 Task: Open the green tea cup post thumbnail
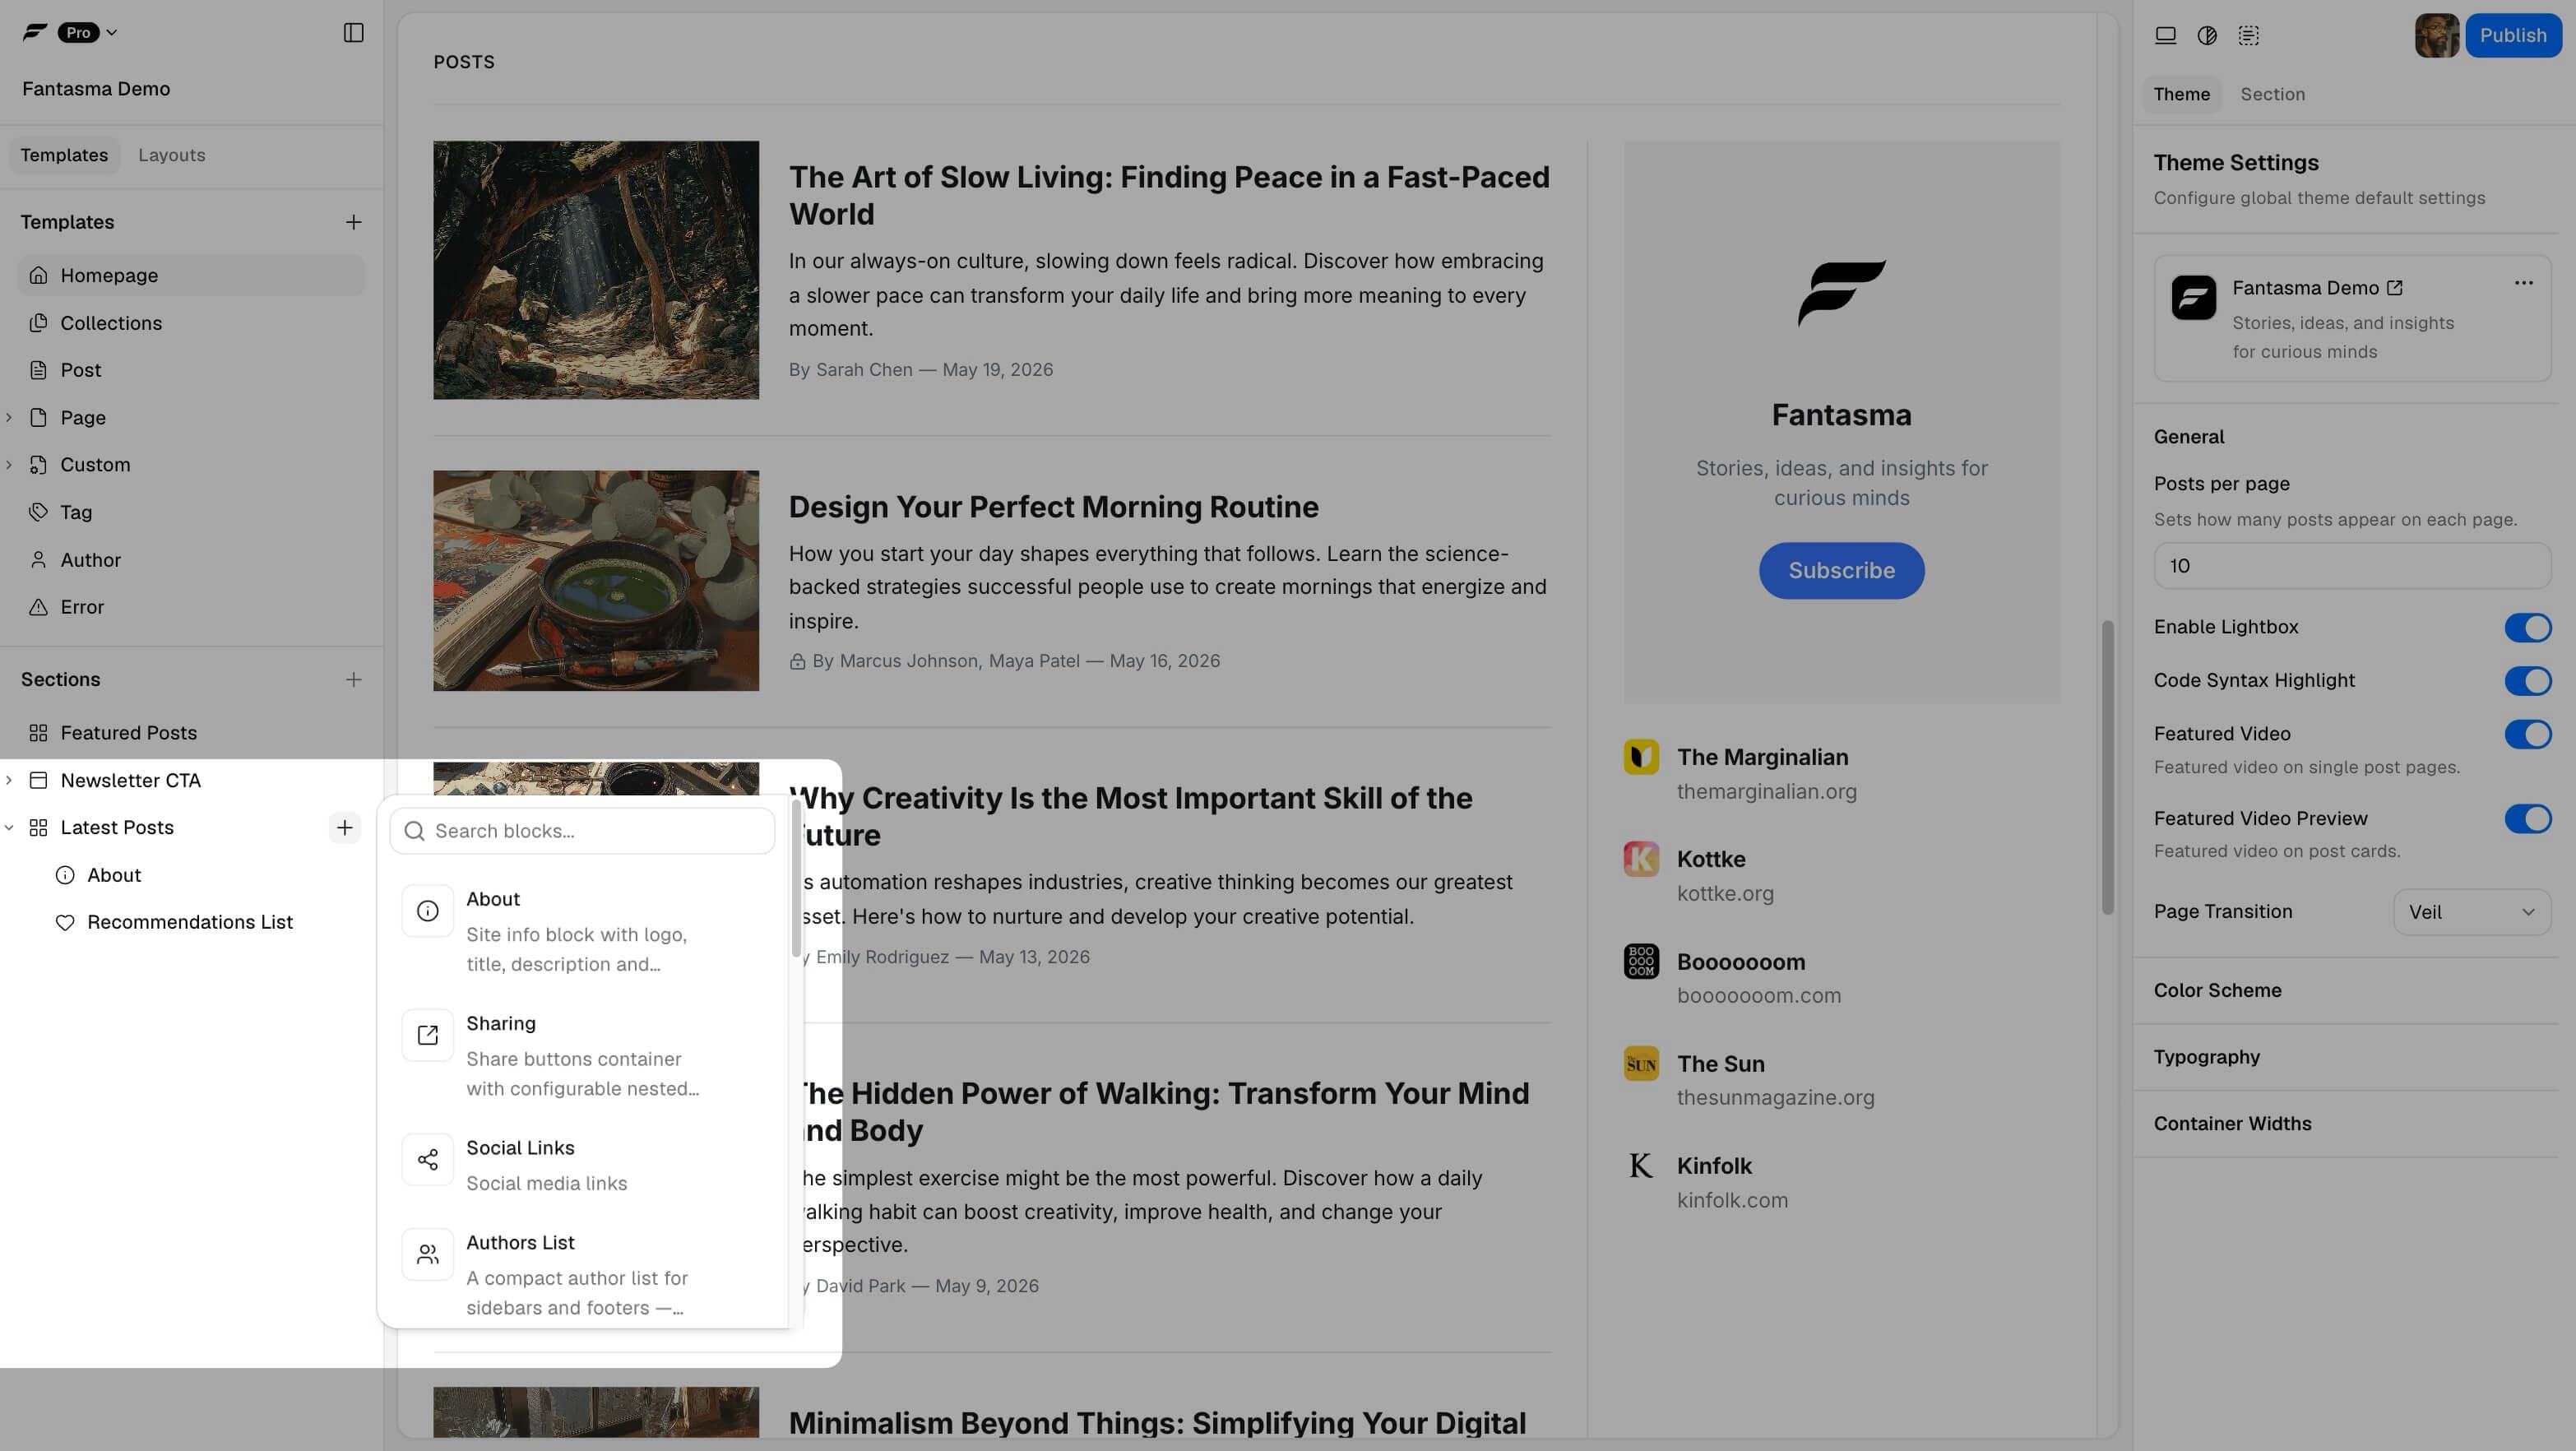tap(596, 581)
